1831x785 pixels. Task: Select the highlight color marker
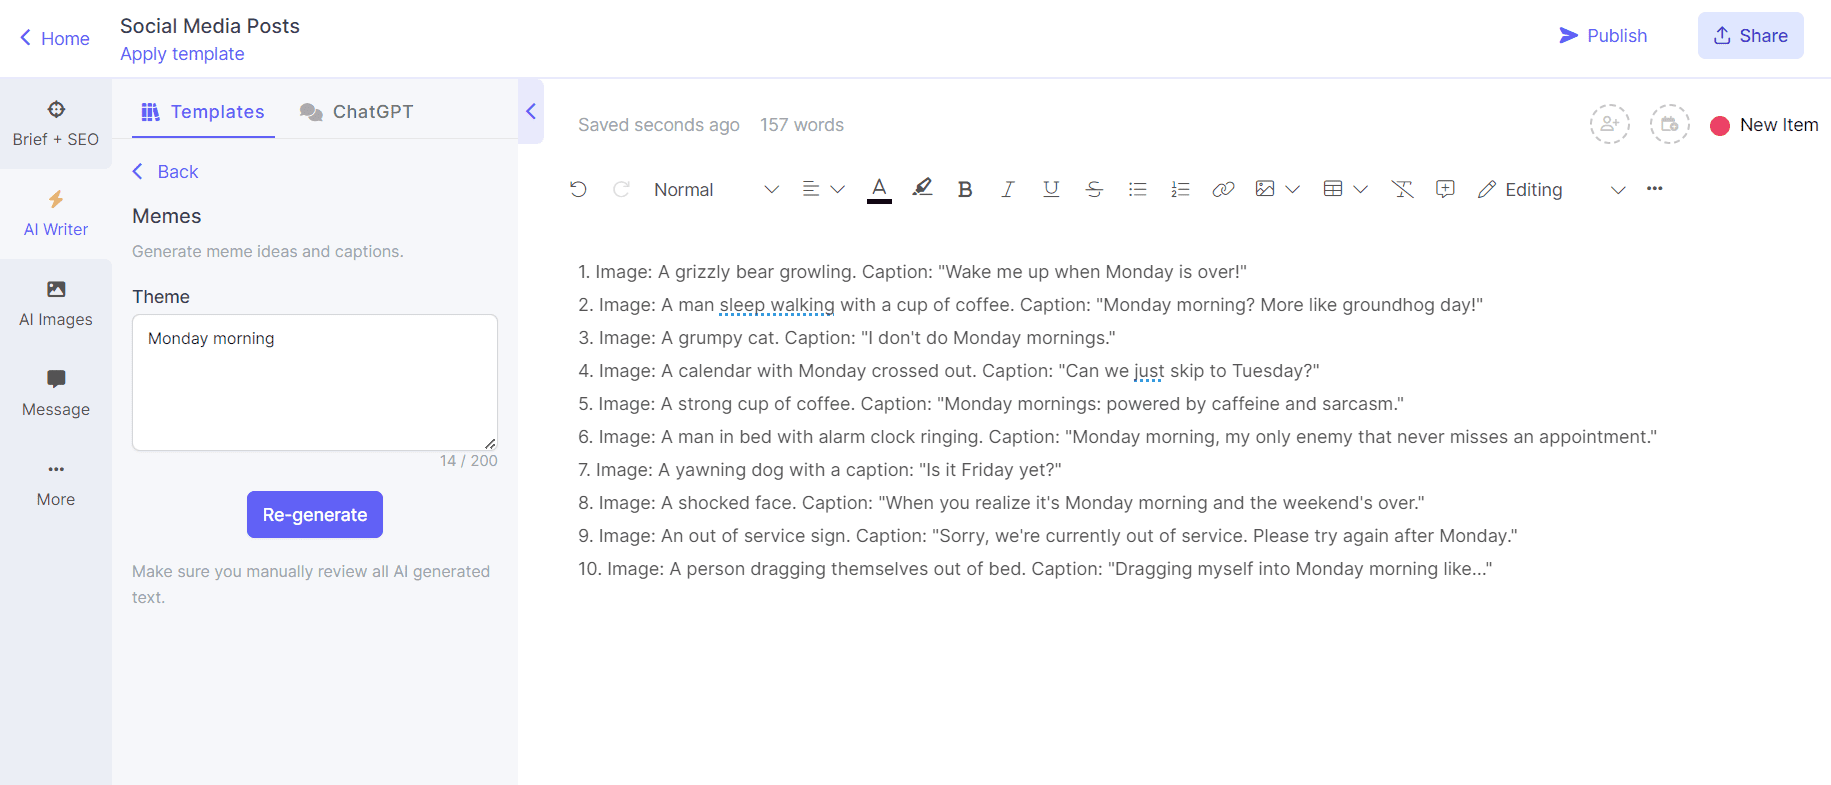[922, 188]
